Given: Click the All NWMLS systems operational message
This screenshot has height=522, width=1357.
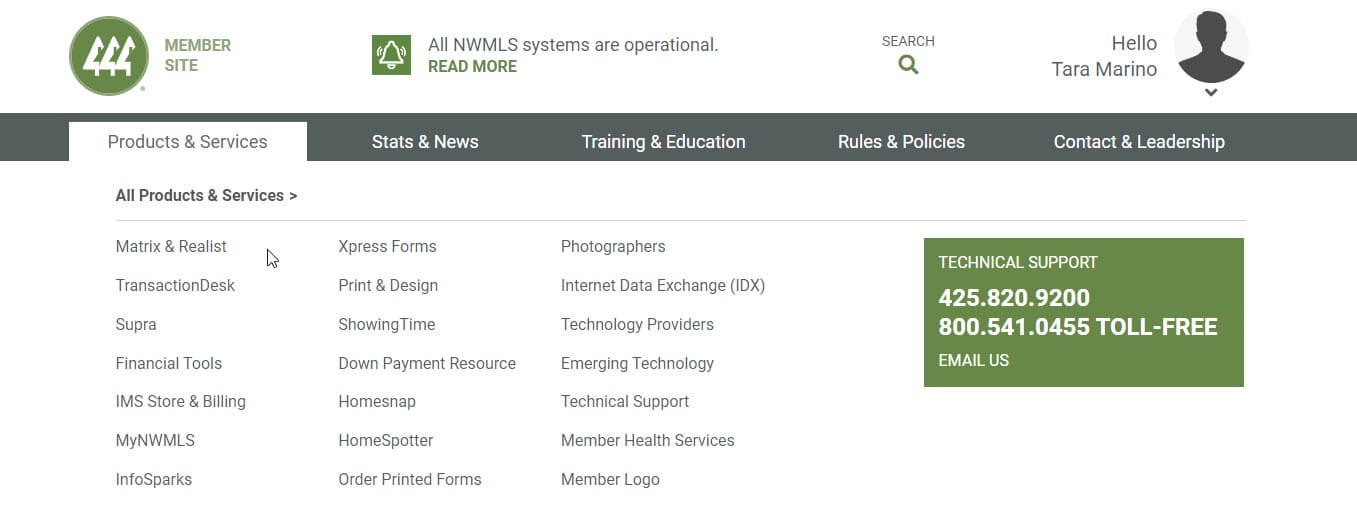Looking at the screenshot, I should click(573, 45).
